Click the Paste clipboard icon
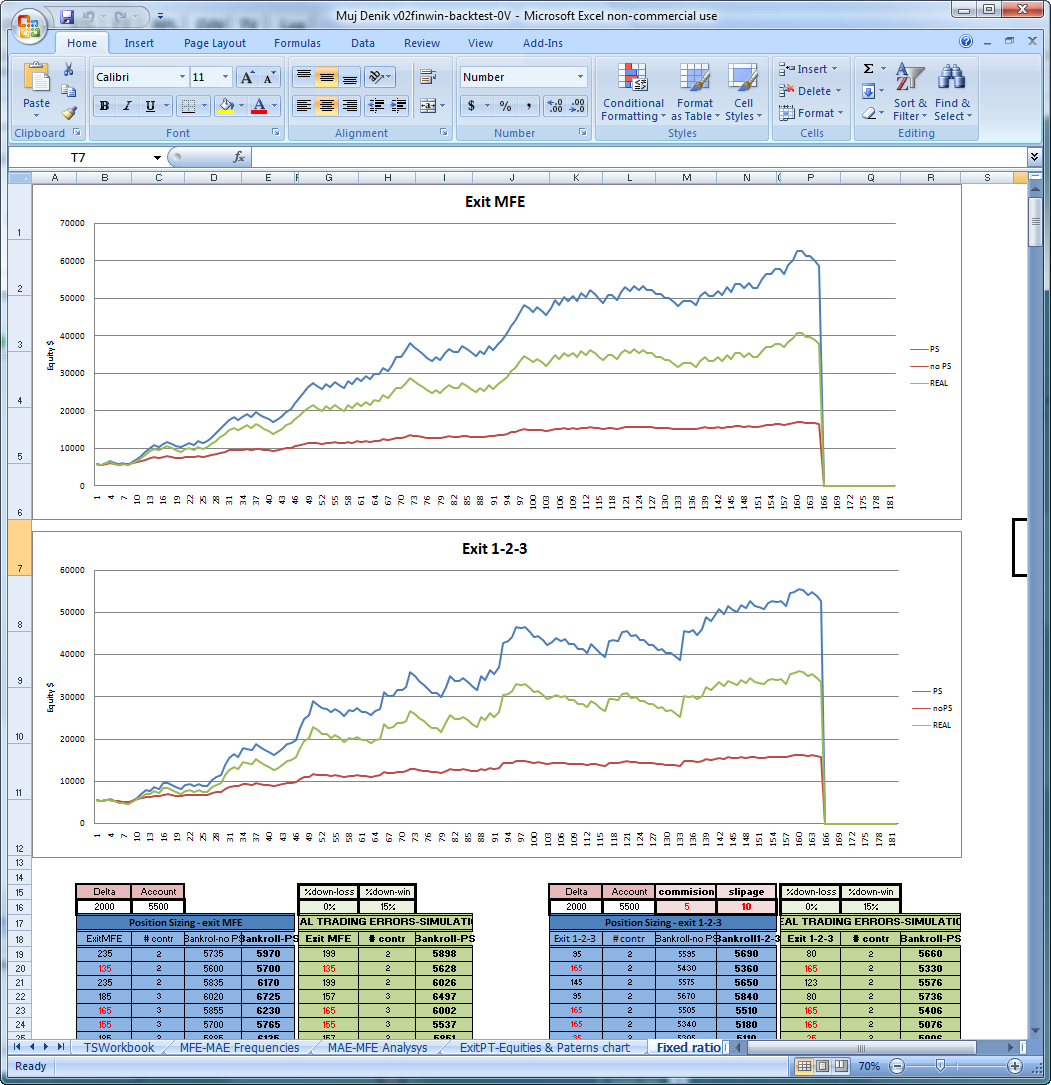1051x1085 pixels. [36, 80]
